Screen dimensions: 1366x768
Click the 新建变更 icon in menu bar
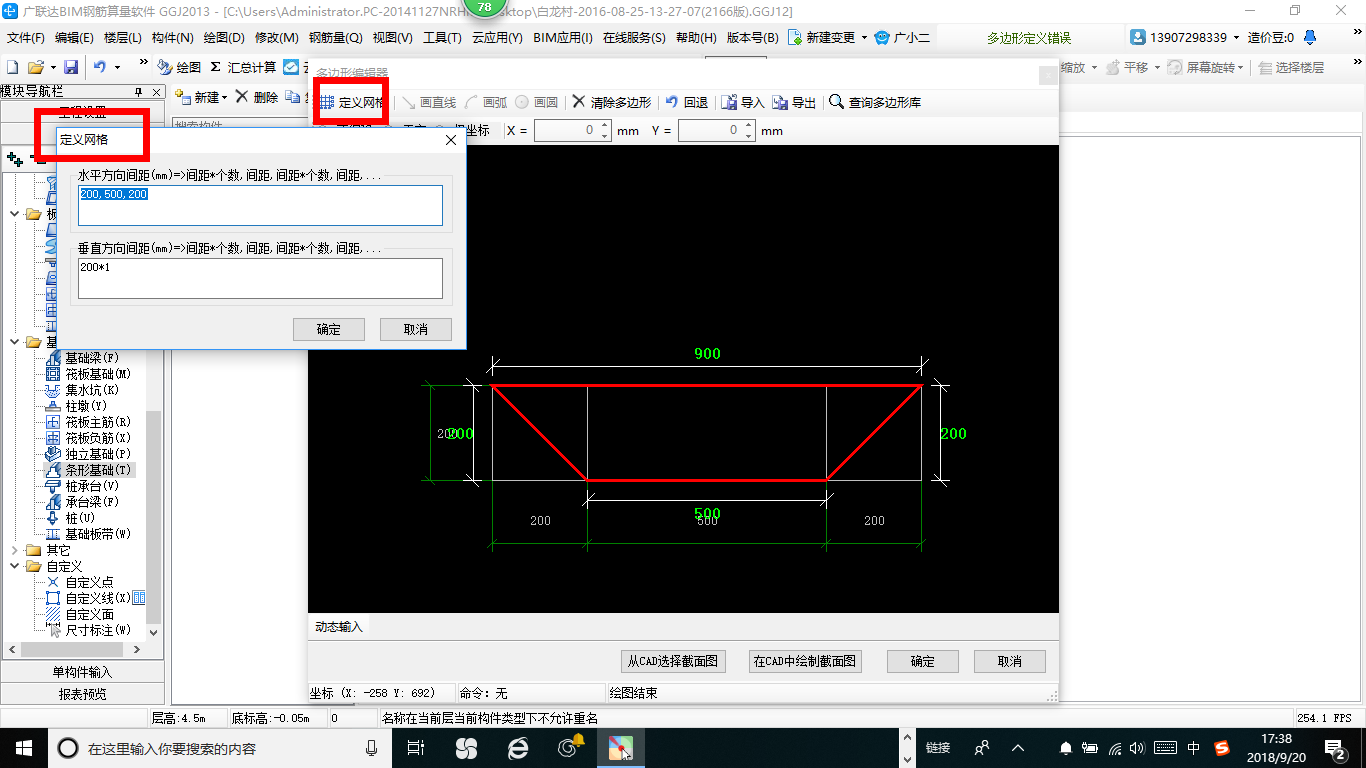click(795, 38)
